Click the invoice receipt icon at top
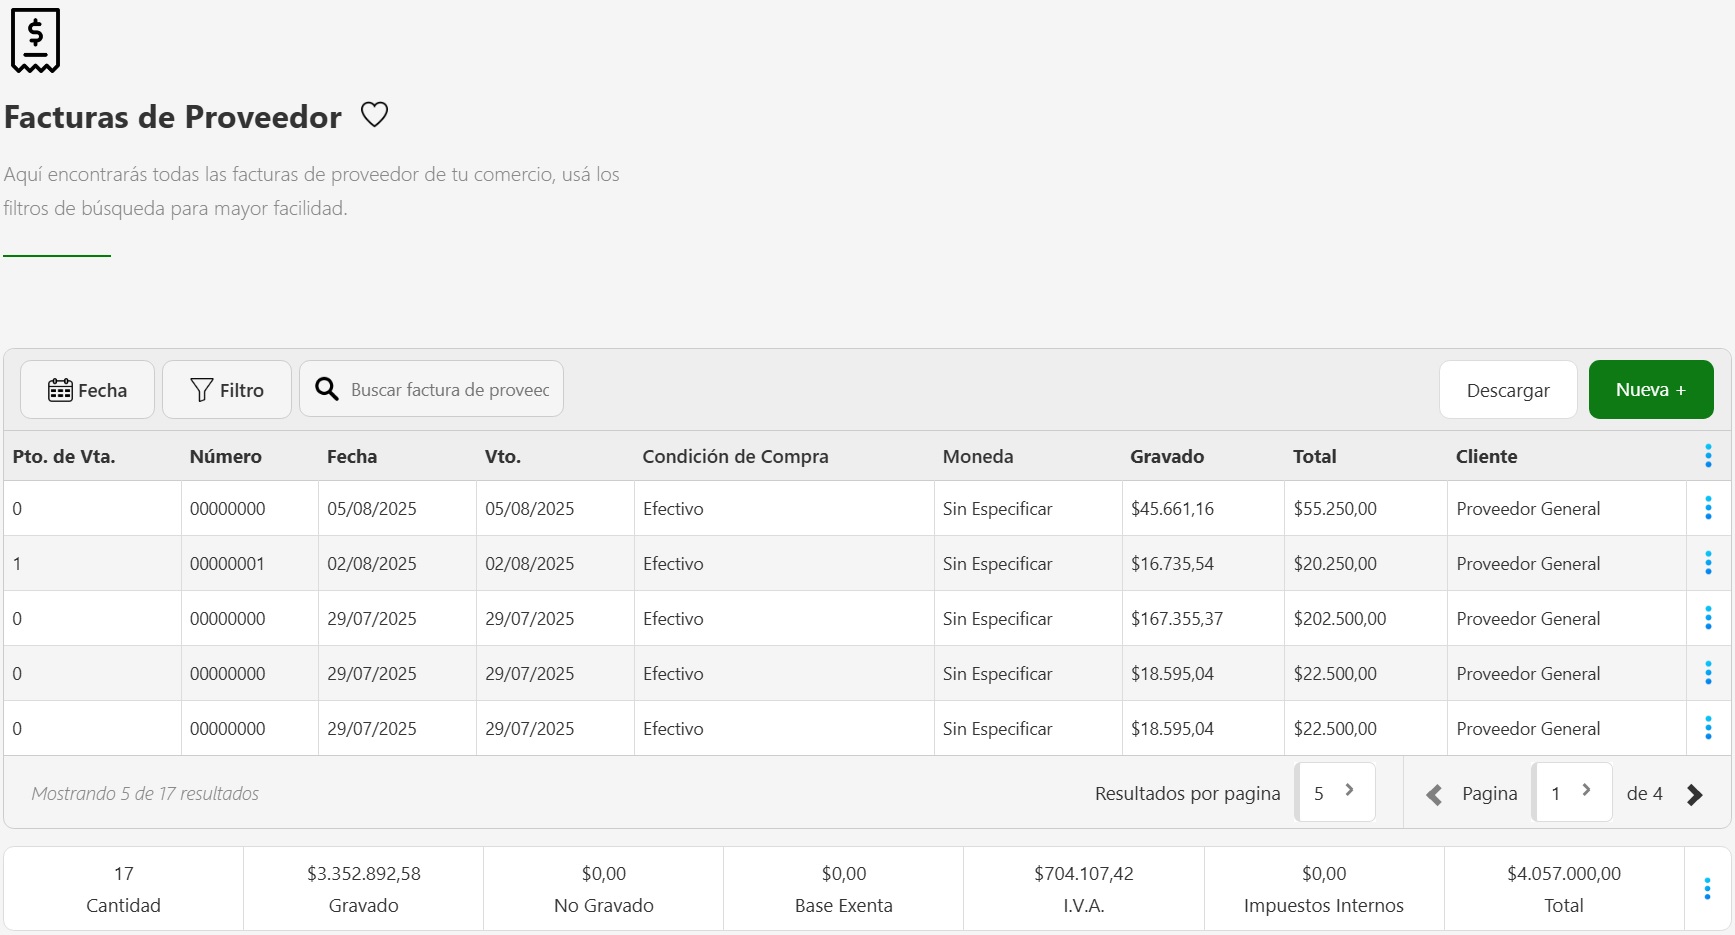 click(x=35, y=40)
